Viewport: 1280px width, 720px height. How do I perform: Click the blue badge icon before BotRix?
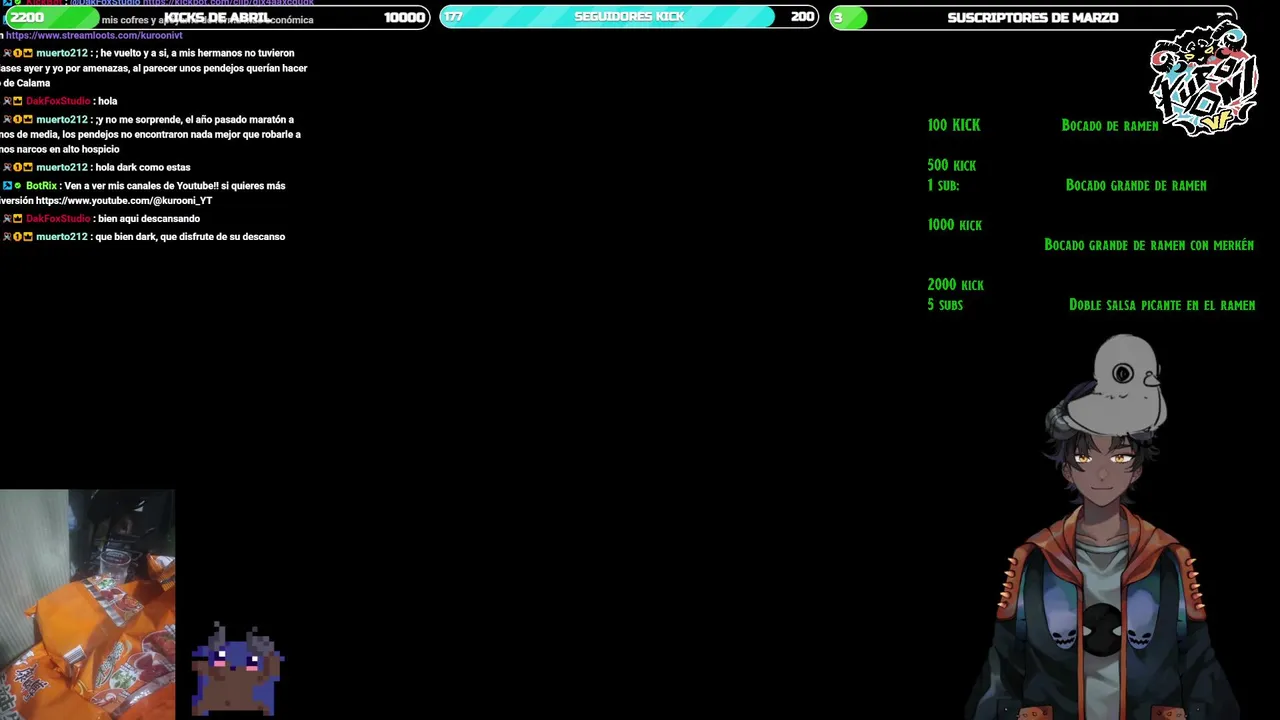pos(7,186)
